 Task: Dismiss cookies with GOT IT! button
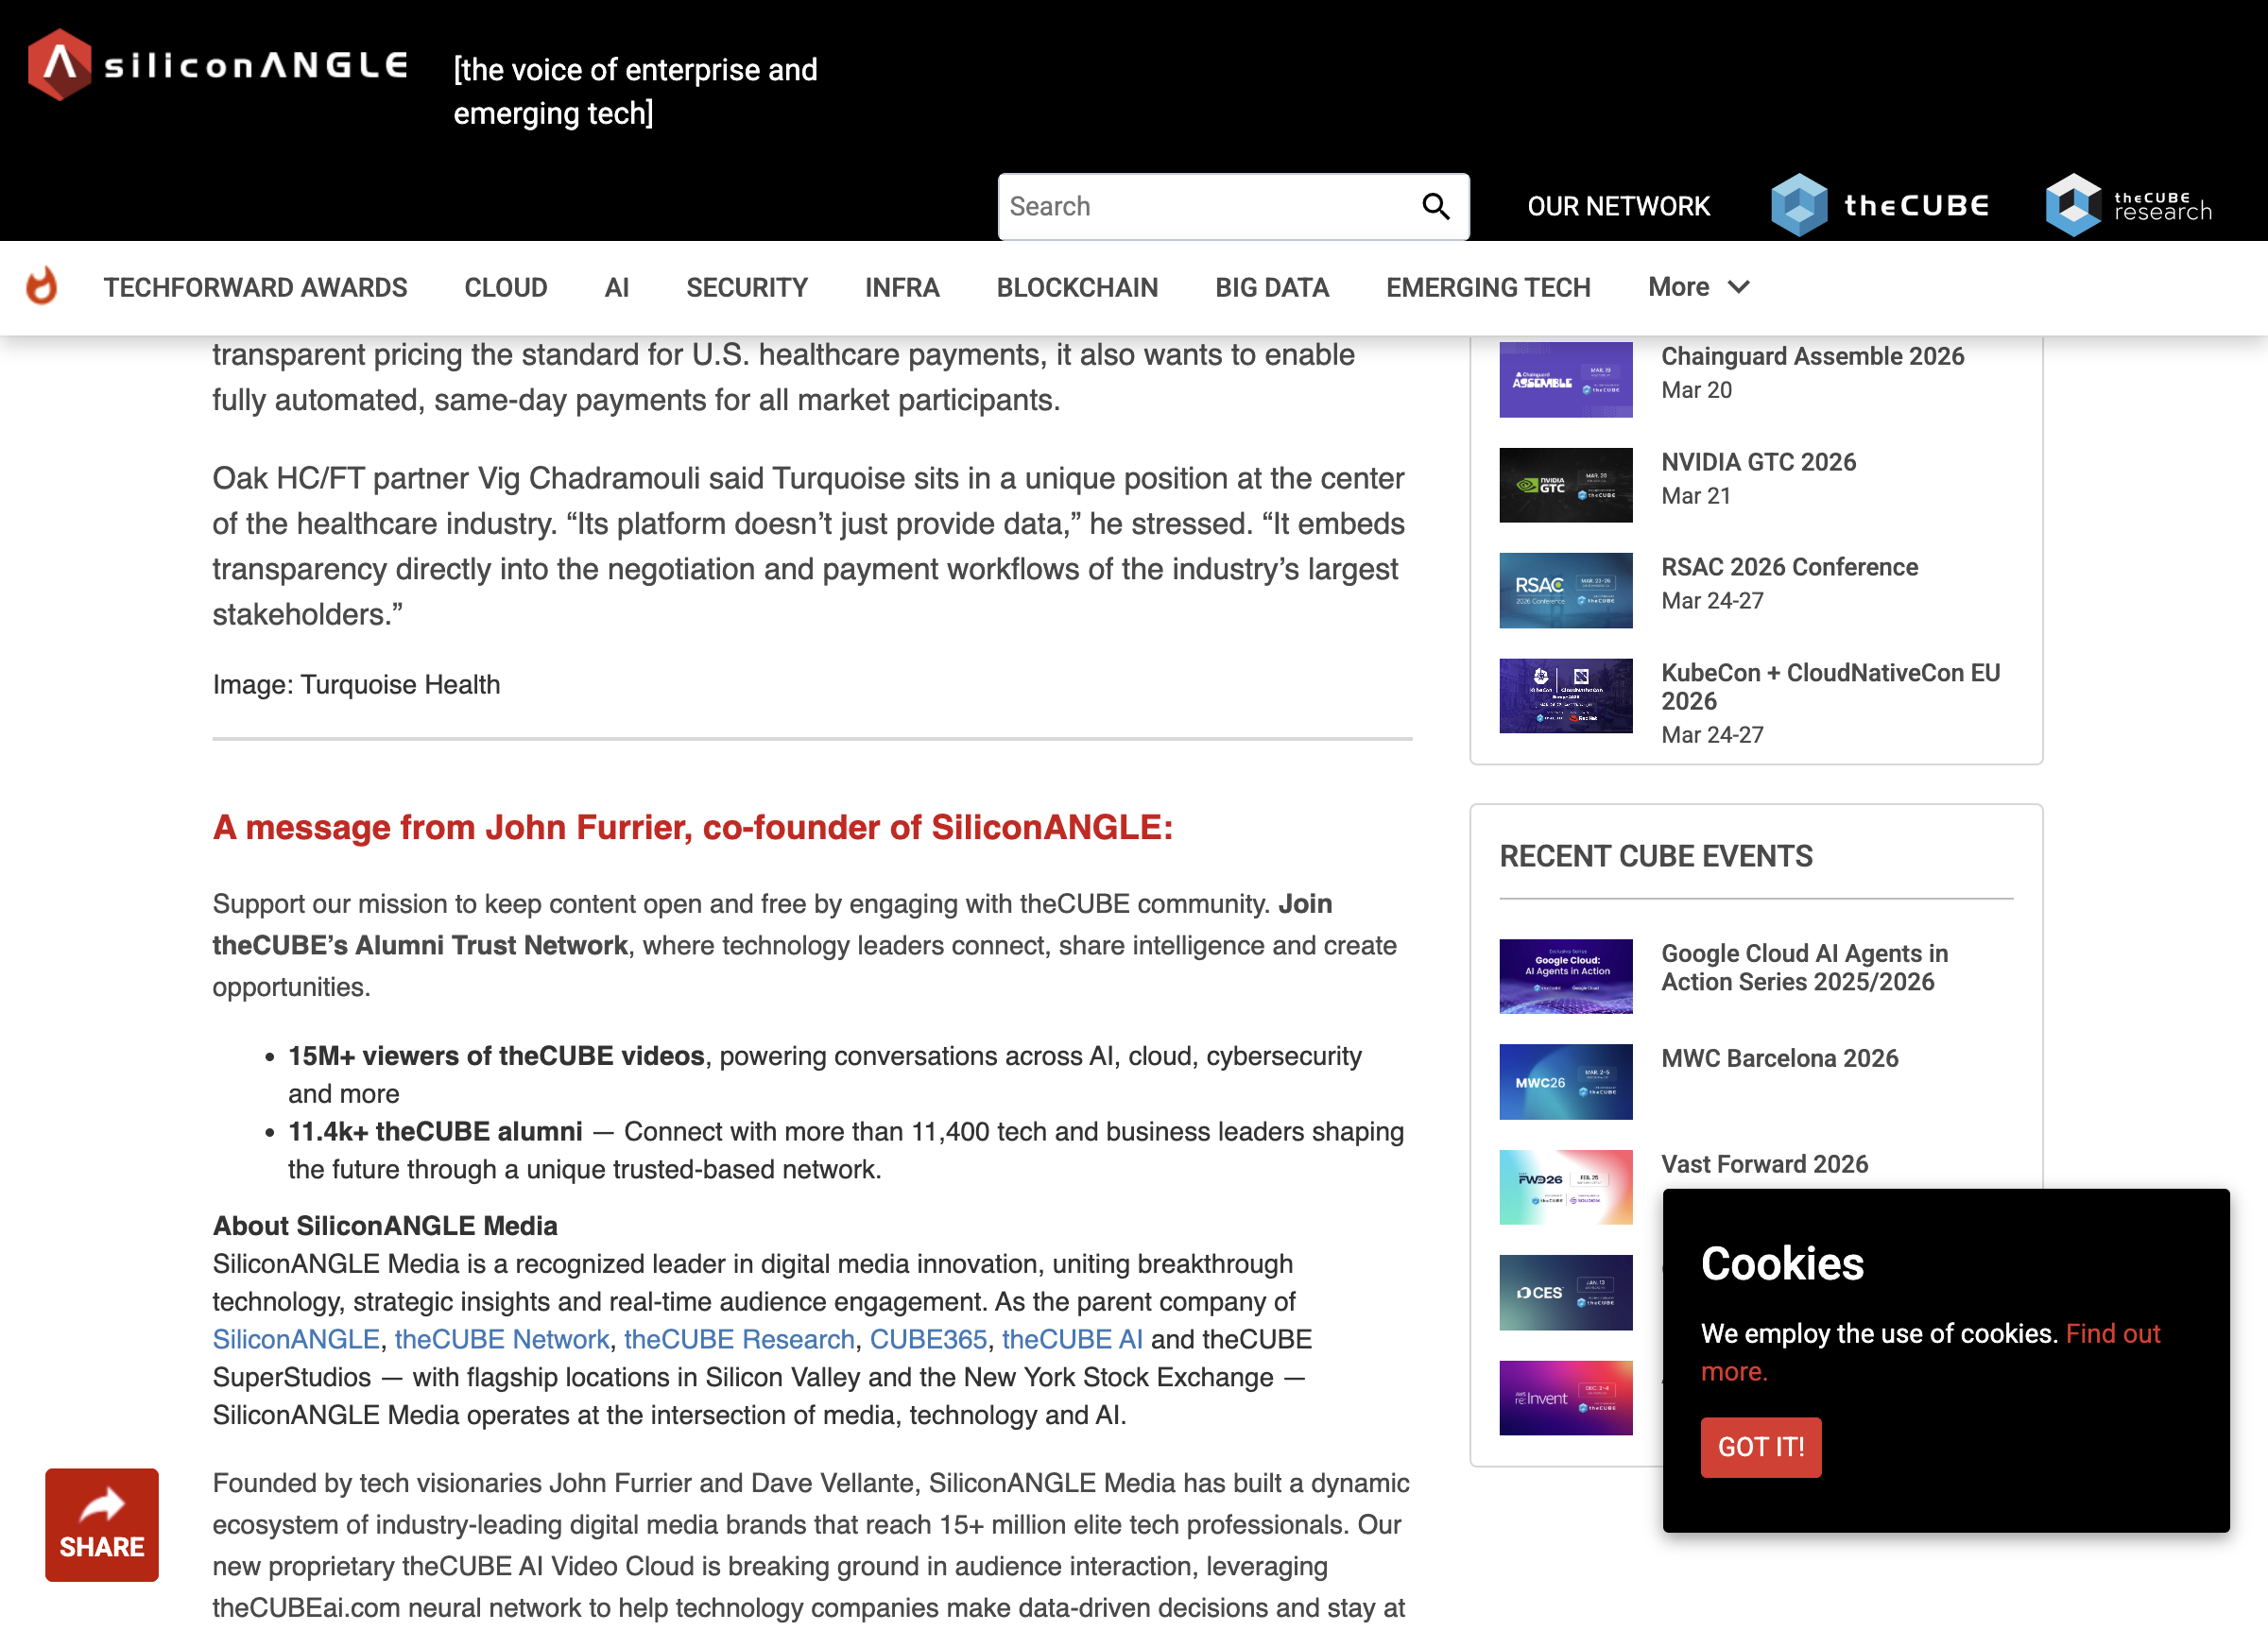tap(1760, 1447)
